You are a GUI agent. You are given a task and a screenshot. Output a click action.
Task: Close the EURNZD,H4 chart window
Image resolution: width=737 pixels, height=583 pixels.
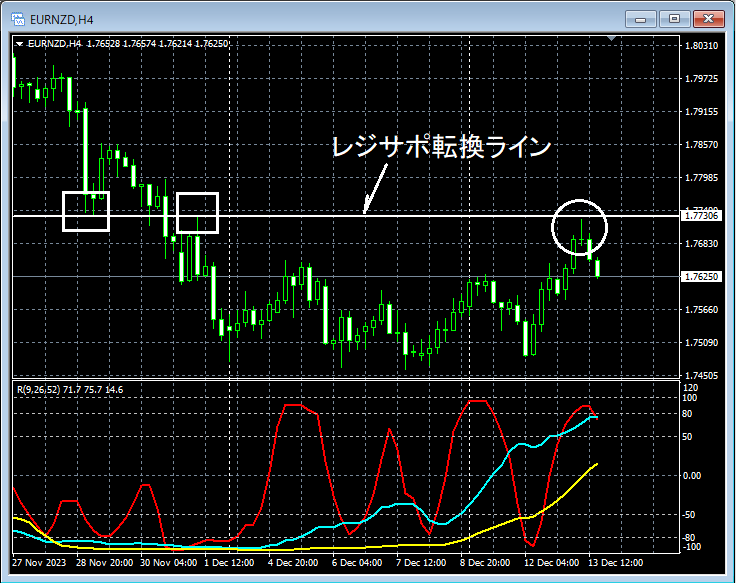tap(708, 19)
